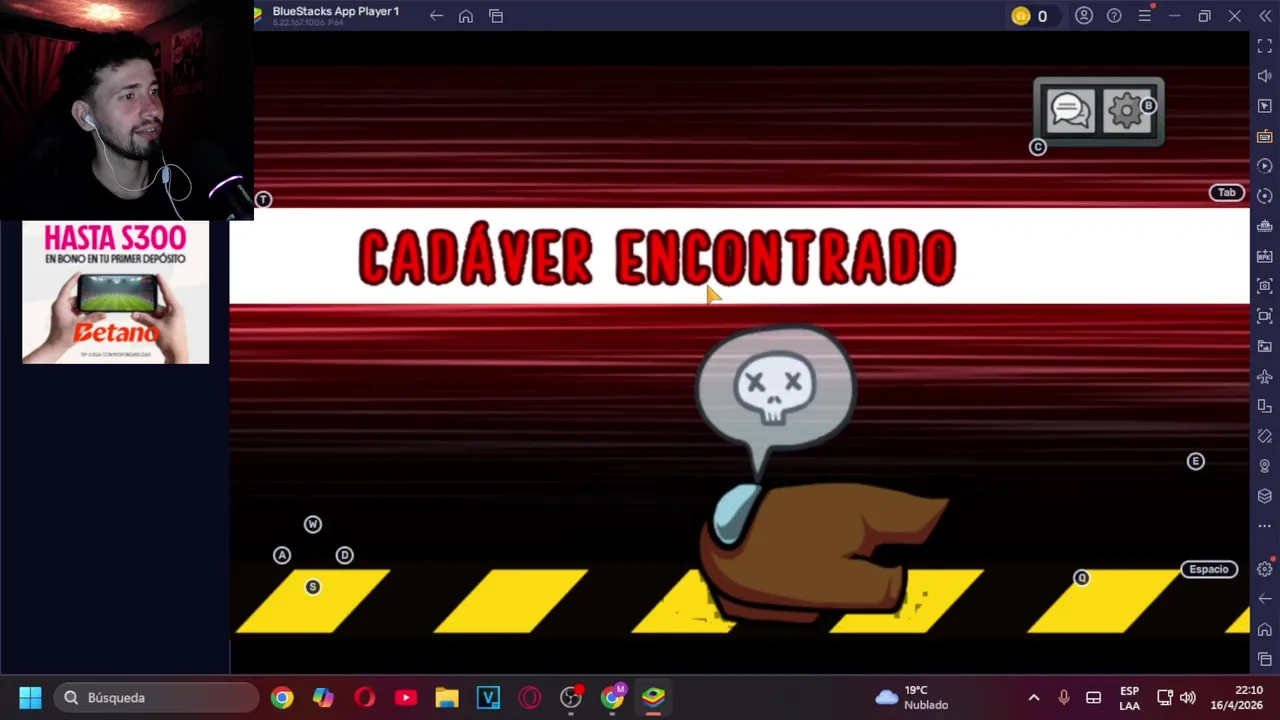Click the Espacio key overlay
The image size is (1280, 720).
click(x=1209, y=569)
